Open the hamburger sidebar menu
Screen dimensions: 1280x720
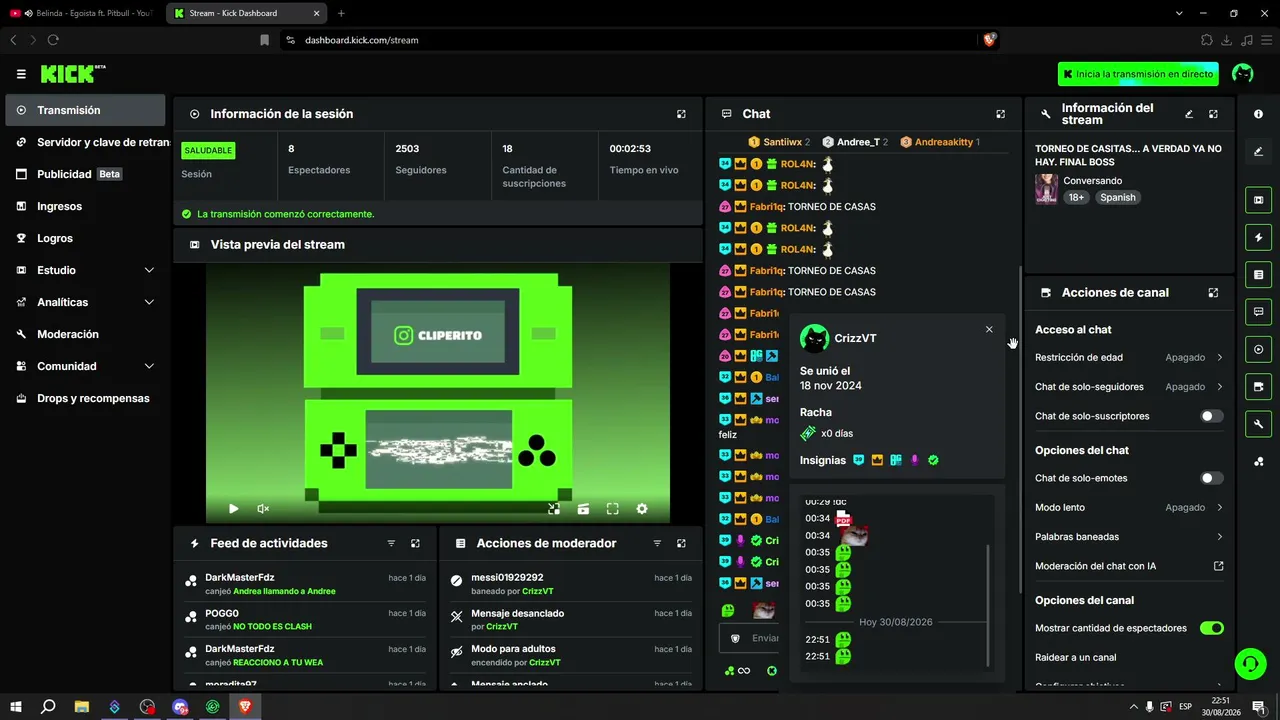(21, 74)
